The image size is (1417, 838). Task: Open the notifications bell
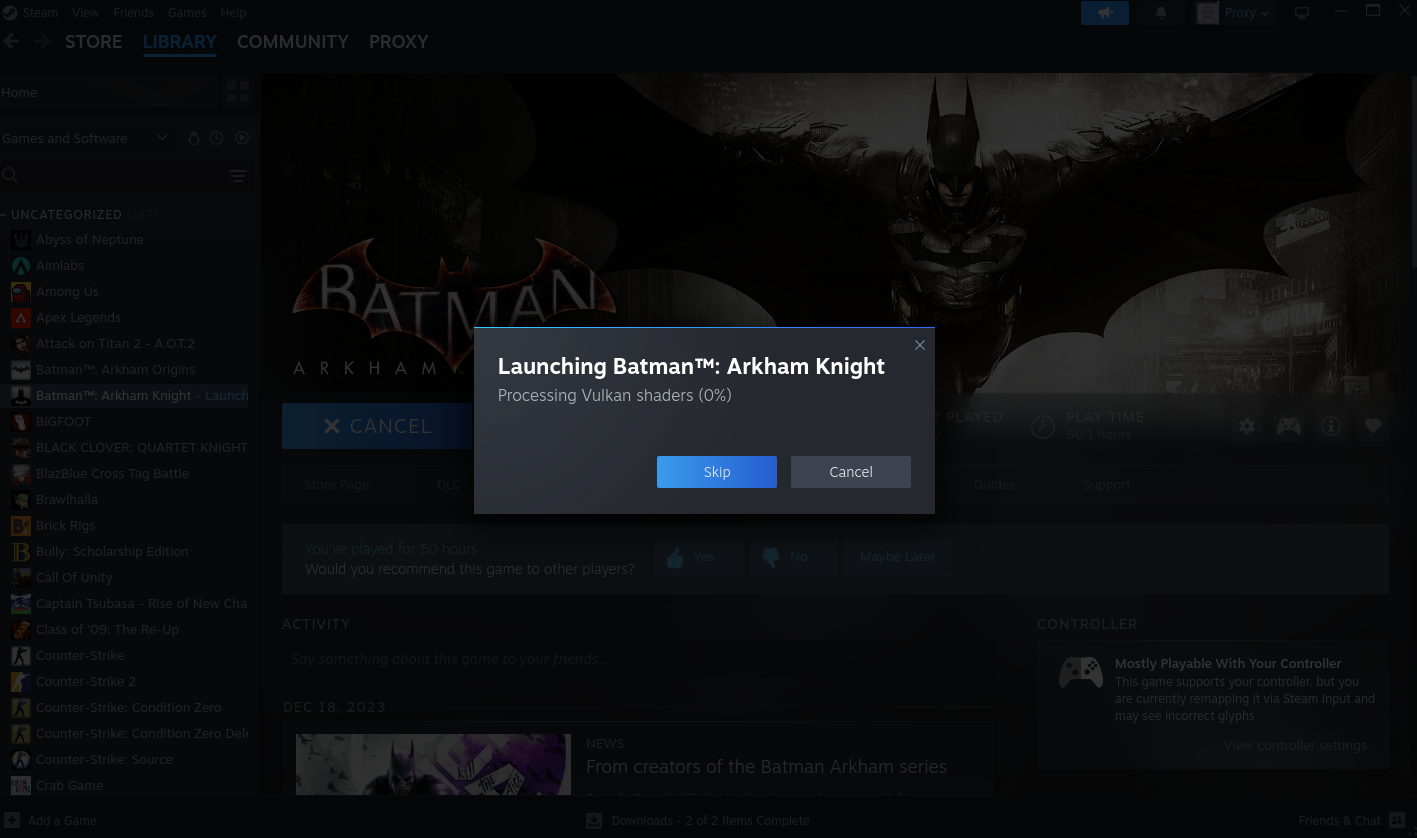pyautogui.click(x=1161, y=13)
